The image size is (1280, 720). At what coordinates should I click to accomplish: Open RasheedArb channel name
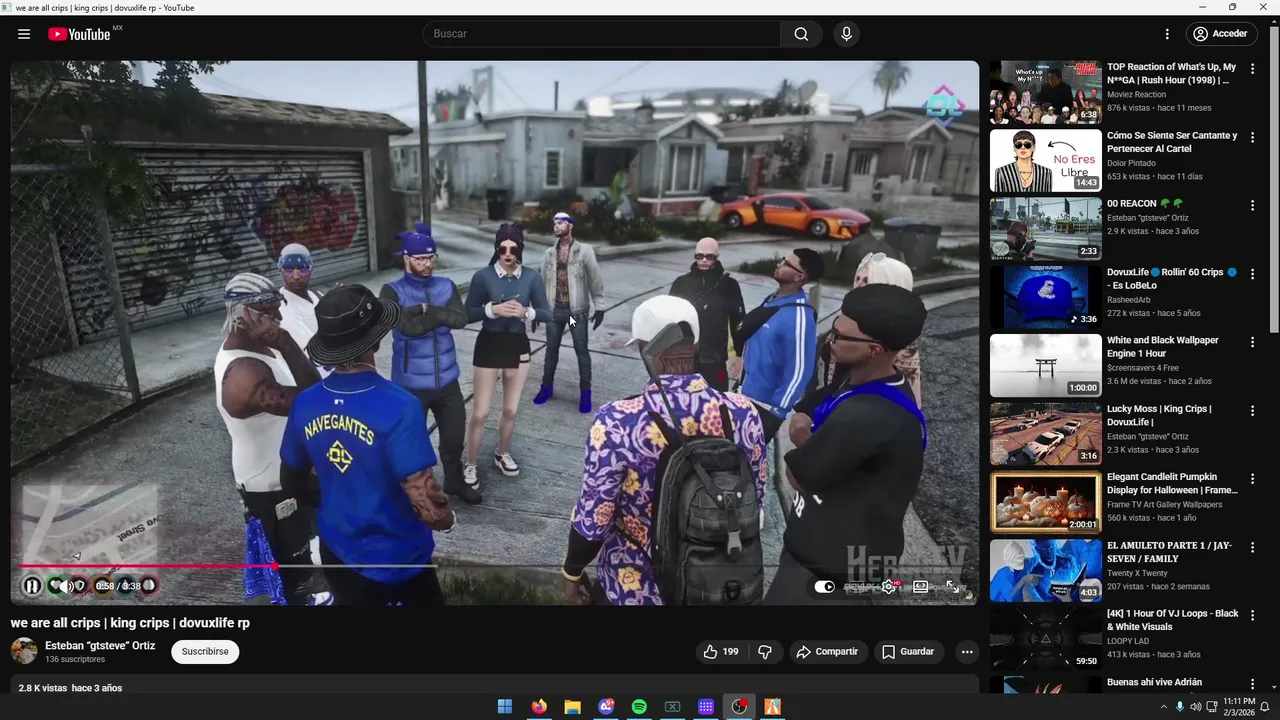(1132, 299)
